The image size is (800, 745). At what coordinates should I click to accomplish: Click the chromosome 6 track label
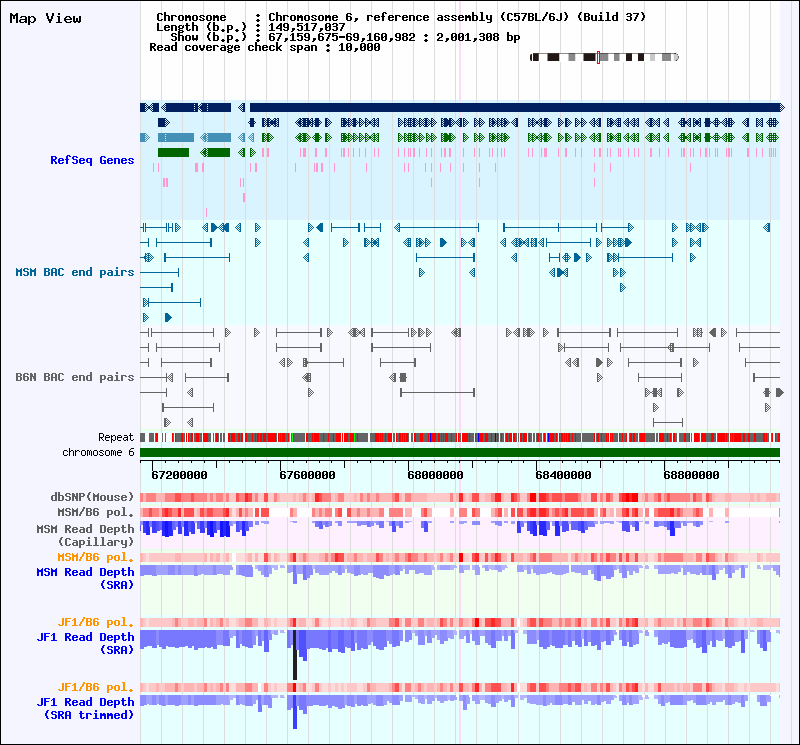[x=98, y=453]
